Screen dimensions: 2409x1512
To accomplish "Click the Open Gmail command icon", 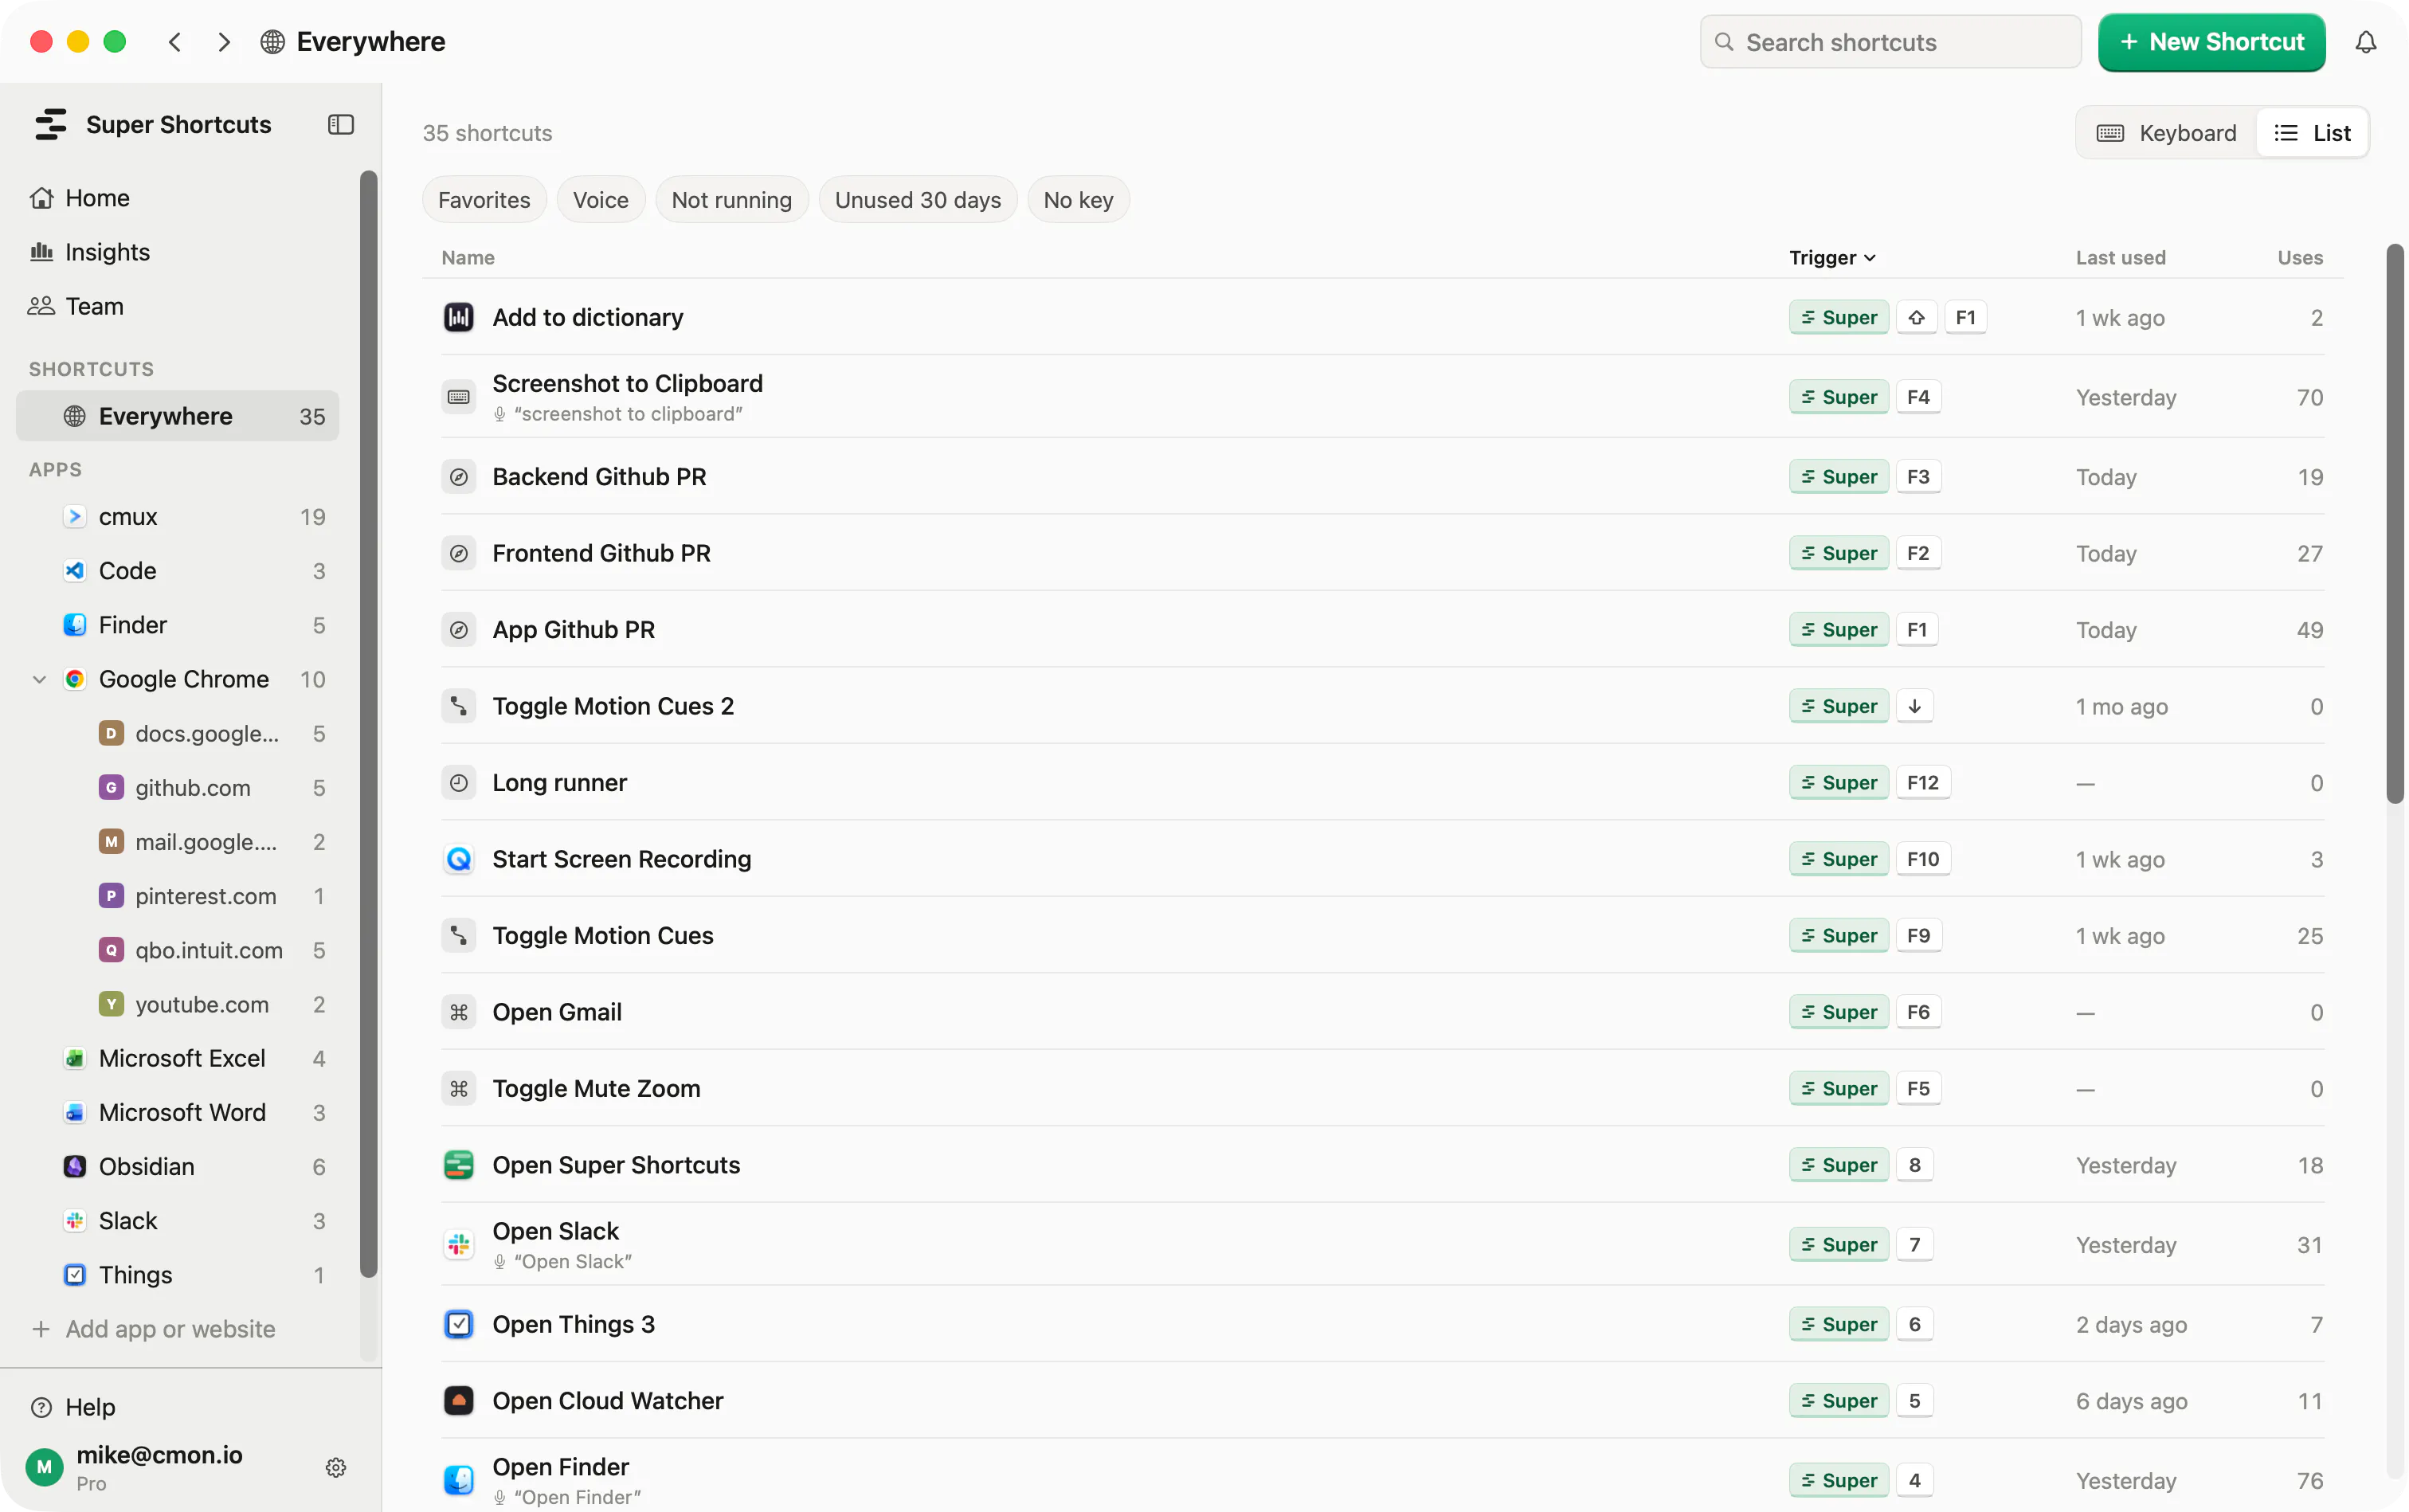I will (458, 1012).
